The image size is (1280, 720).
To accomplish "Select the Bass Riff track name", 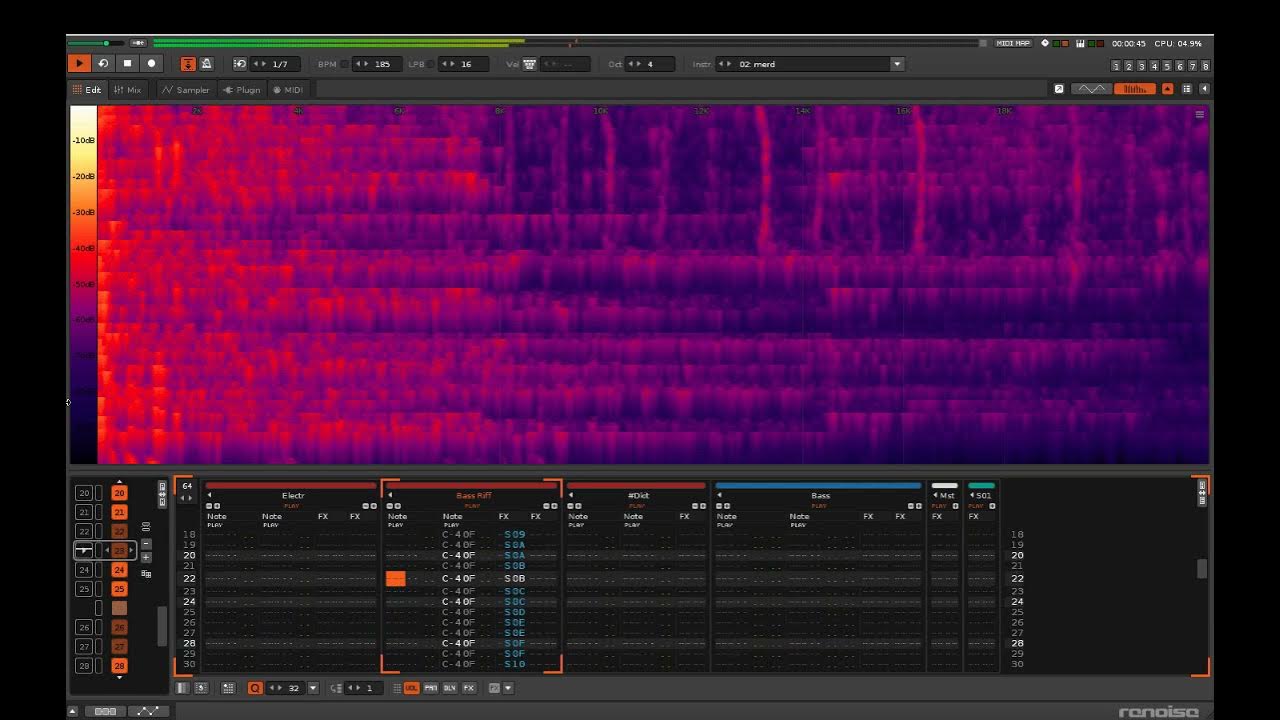I will point(474,496).
